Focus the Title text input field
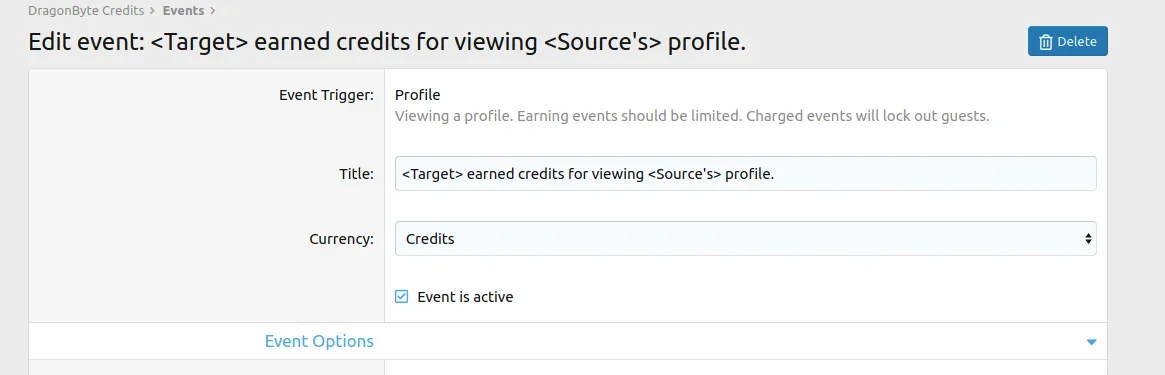The width and height of the screenshot is (1165, 375). pyautogui.click(x=745, y=173)
